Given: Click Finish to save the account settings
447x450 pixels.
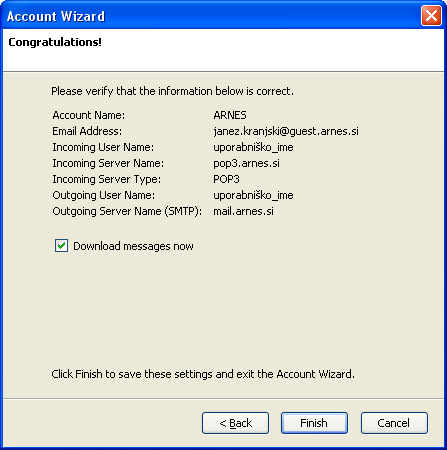Looking at the screenshot, I should [314, 423].
